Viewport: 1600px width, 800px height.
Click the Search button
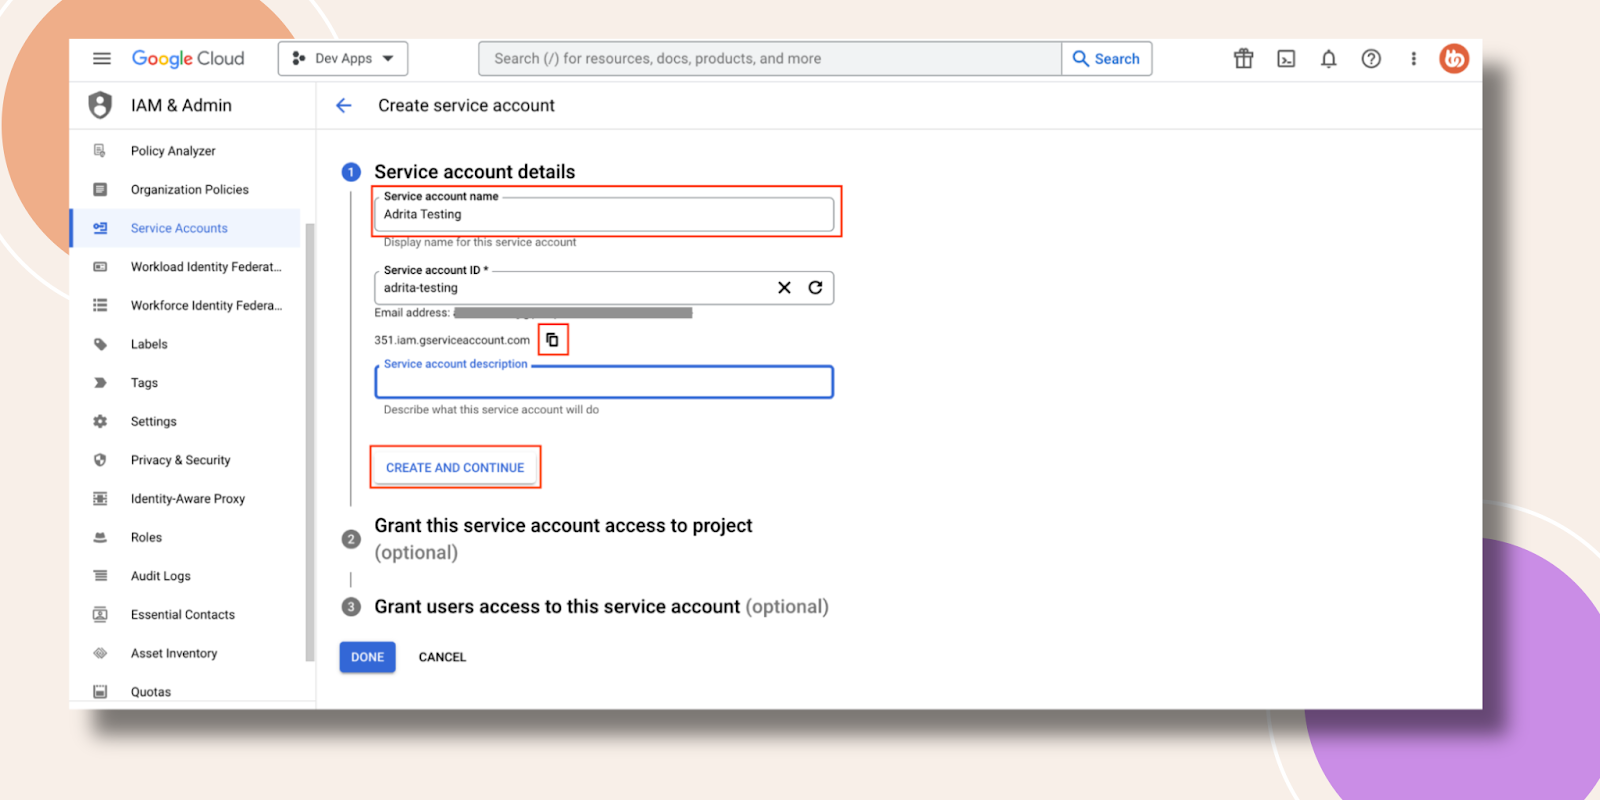coord(1107,59)
